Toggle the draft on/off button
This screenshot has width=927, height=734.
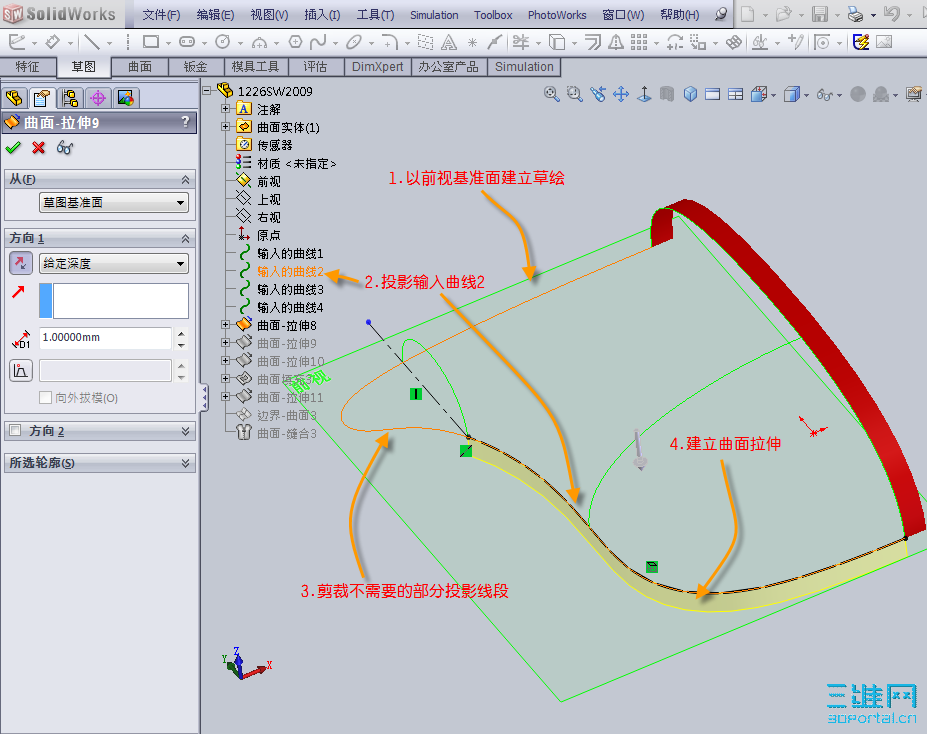tap(21, 371)
